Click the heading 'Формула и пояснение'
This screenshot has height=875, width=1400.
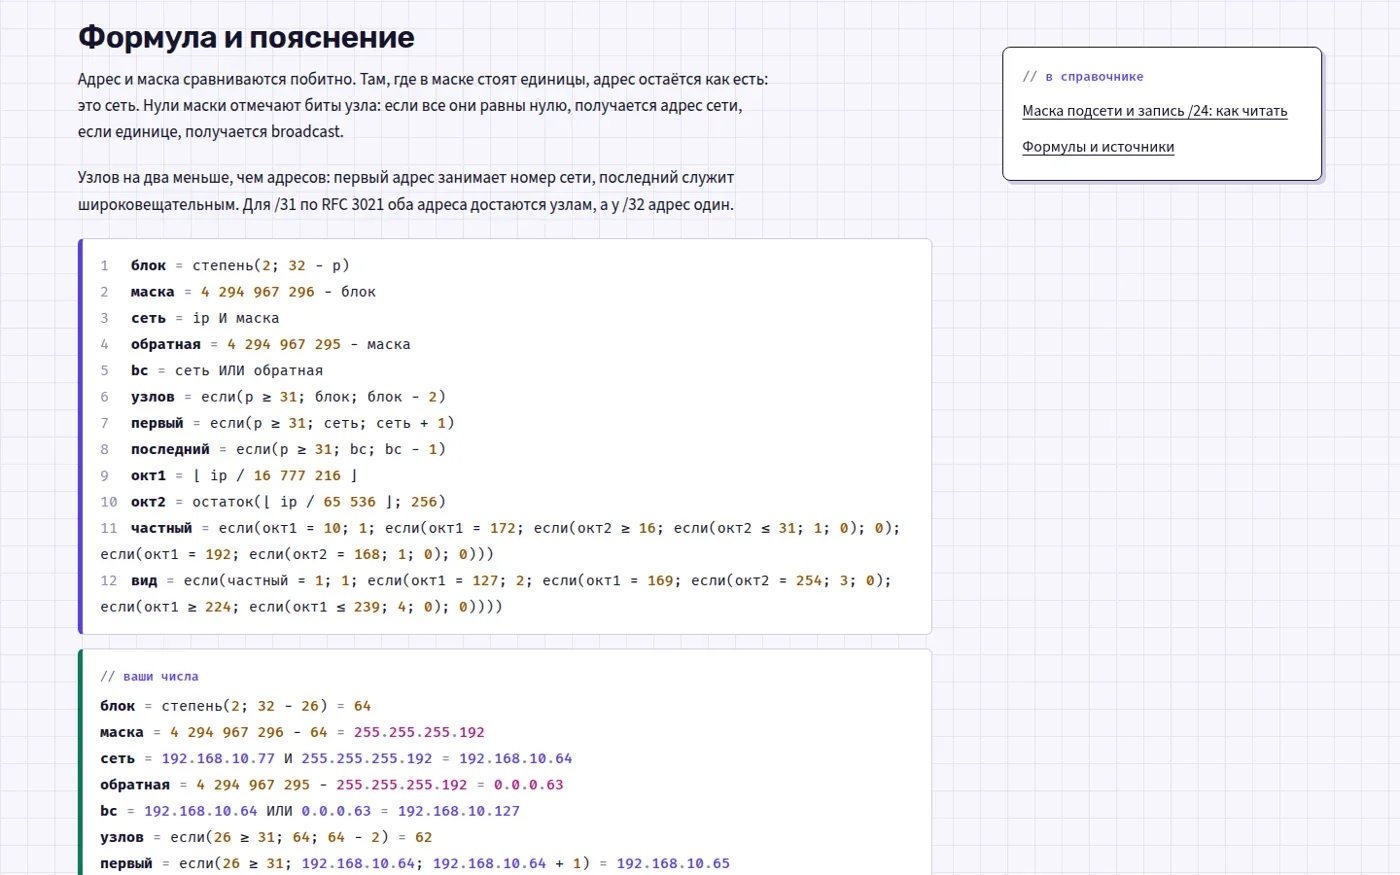point(246,37)
